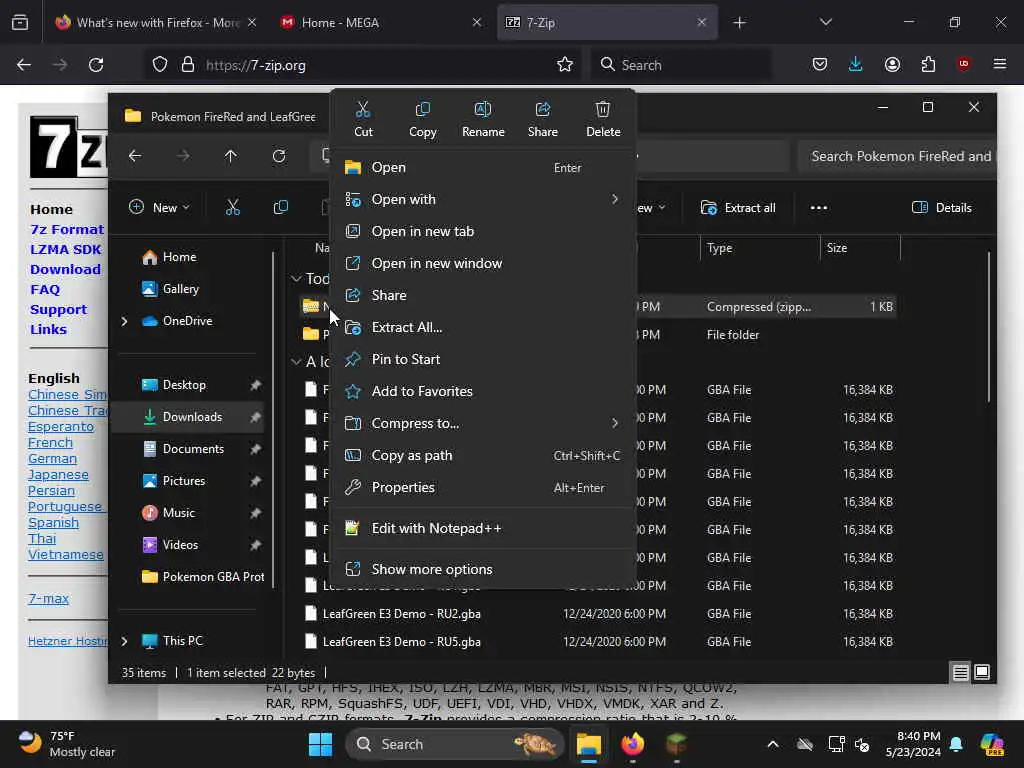The height and width of the screenshot is (768, 1024).
Task: Choose Extract All... menu entry
Action: pos(483,327)
